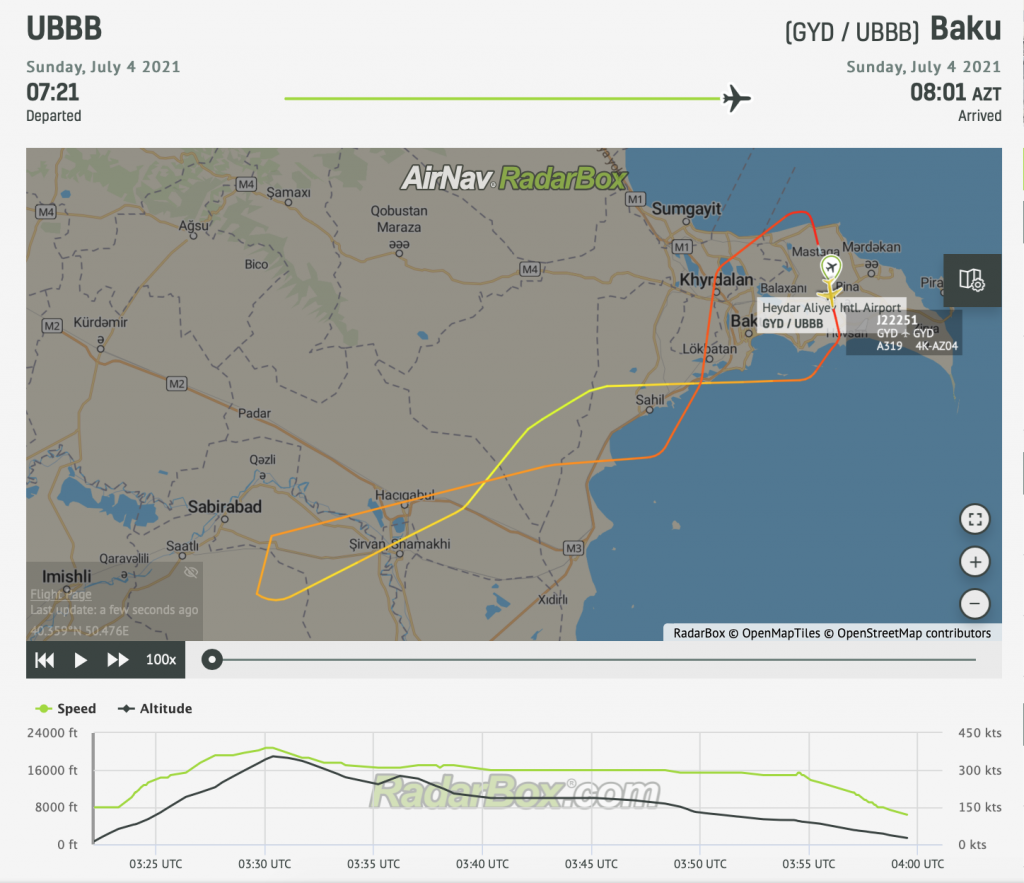Change the 100x playback speed
Viewport: 1024px width, 883px height.
[161, 660]
